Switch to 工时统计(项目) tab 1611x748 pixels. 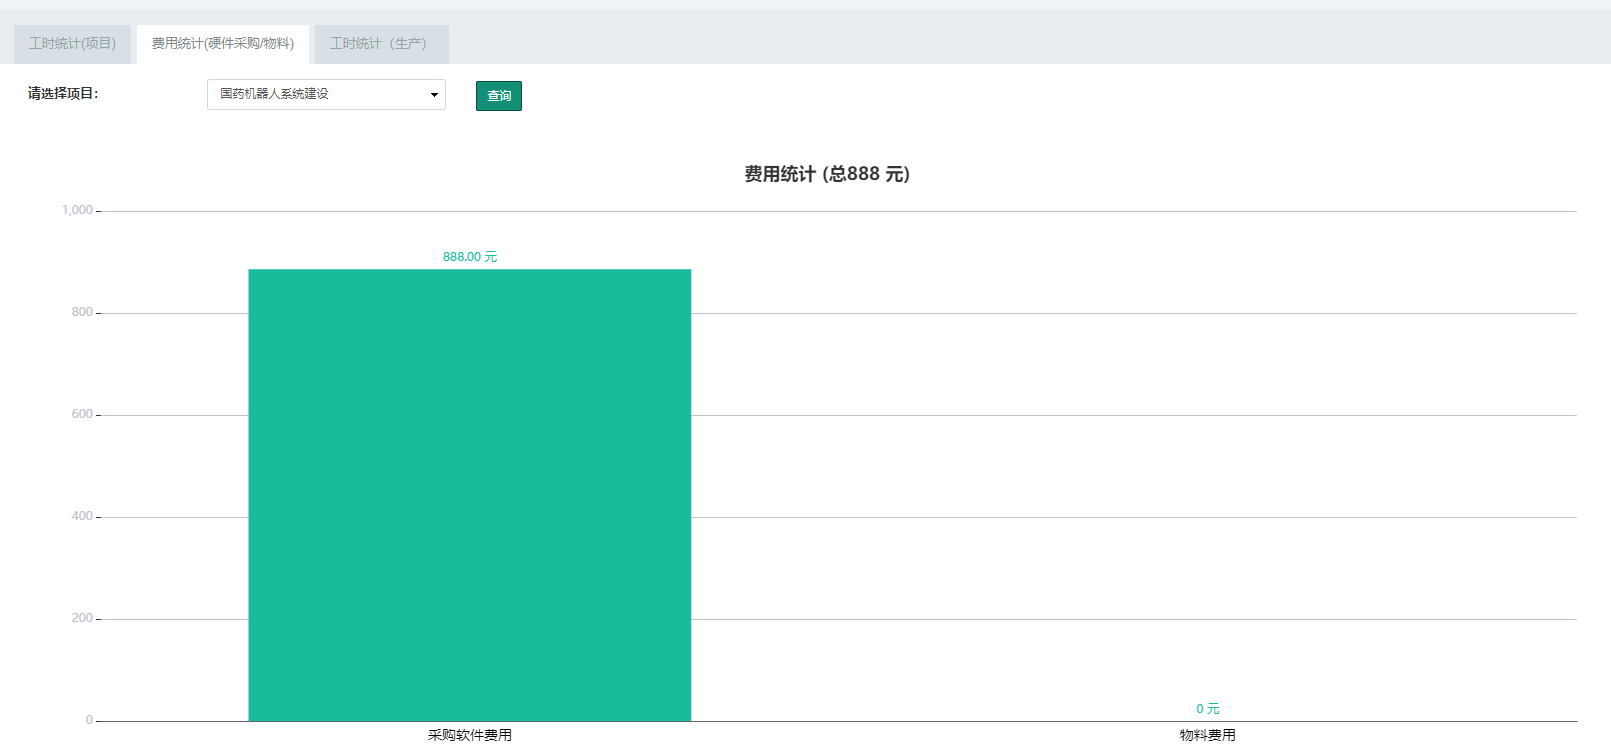click(x=72, y=44)
